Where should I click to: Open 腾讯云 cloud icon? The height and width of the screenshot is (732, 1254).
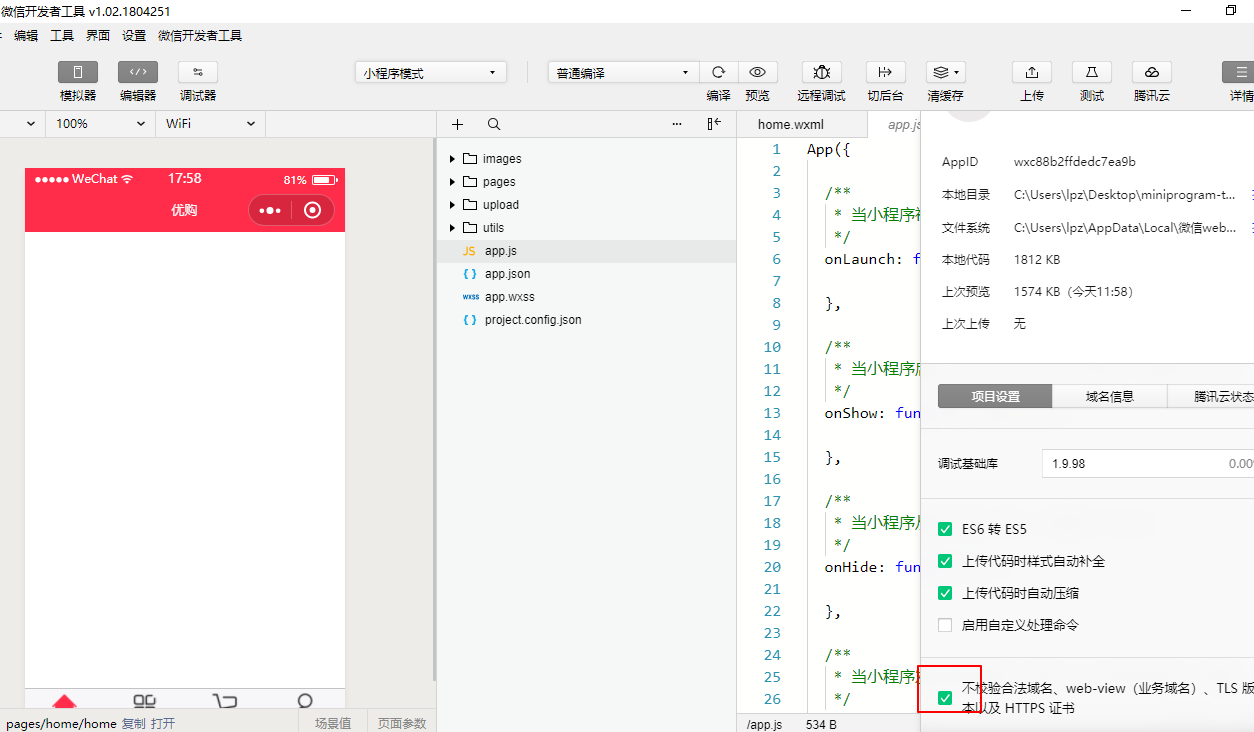(1152, 73)
